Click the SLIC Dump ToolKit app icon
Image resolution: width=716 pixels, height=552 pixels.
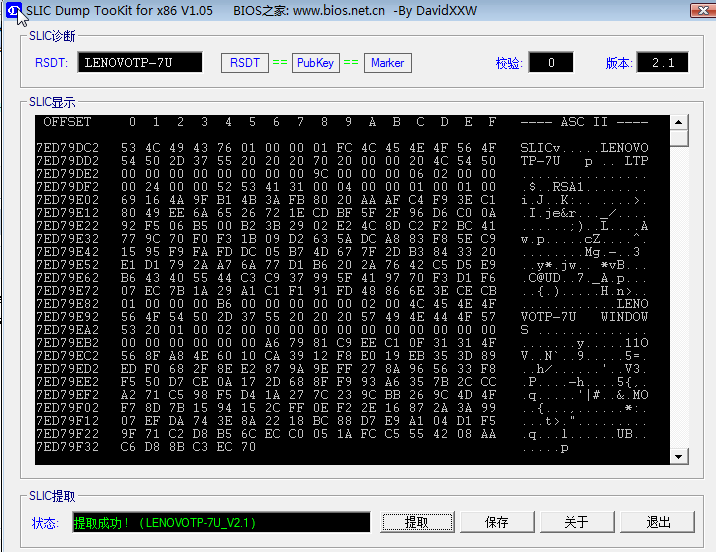tap(14, 10)
